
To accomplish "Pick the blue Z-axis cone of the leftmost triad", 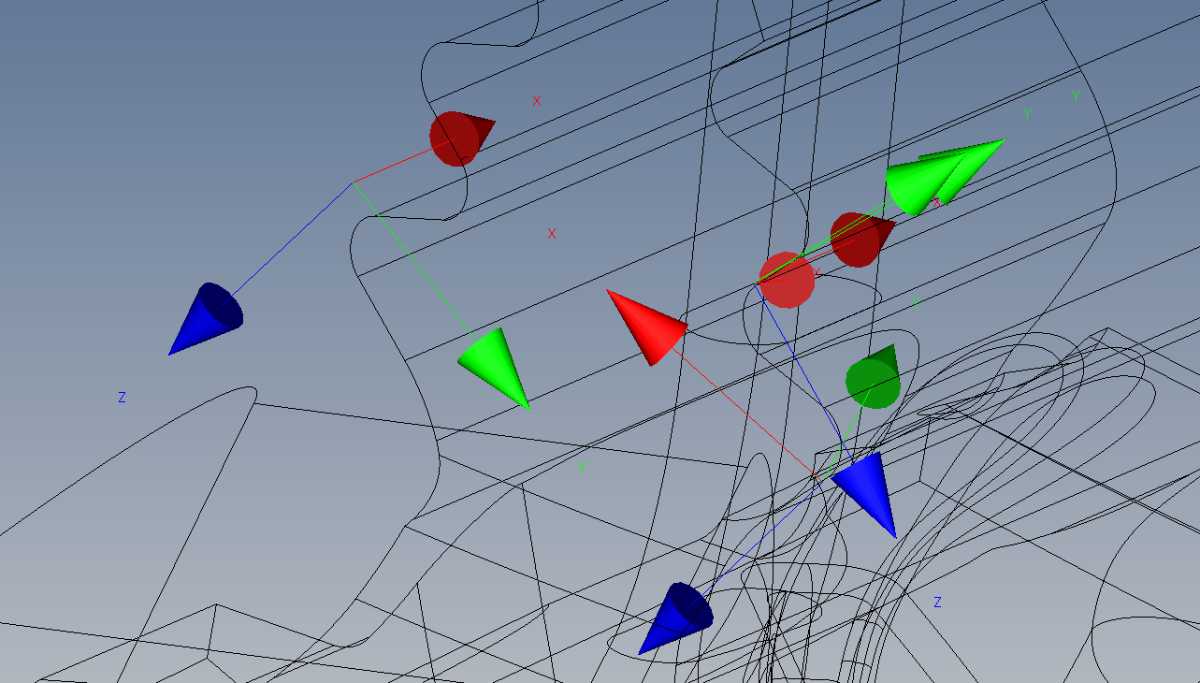I will [x=207, y=318].
